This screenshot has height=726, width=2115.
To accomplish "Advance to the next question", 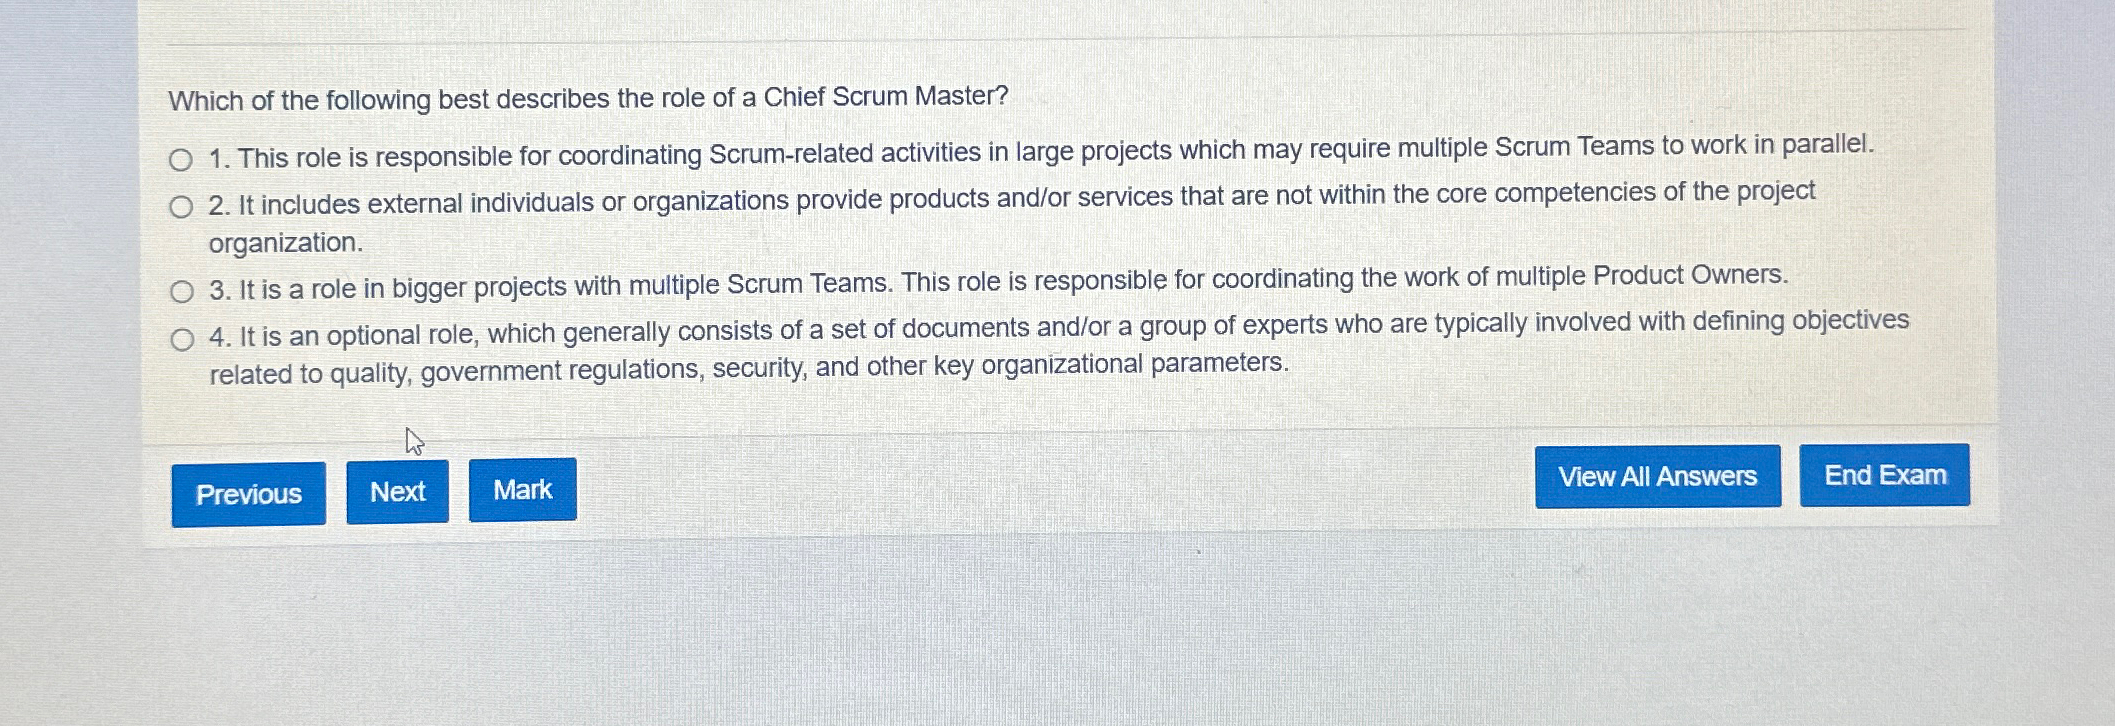I will pos(396,491).
